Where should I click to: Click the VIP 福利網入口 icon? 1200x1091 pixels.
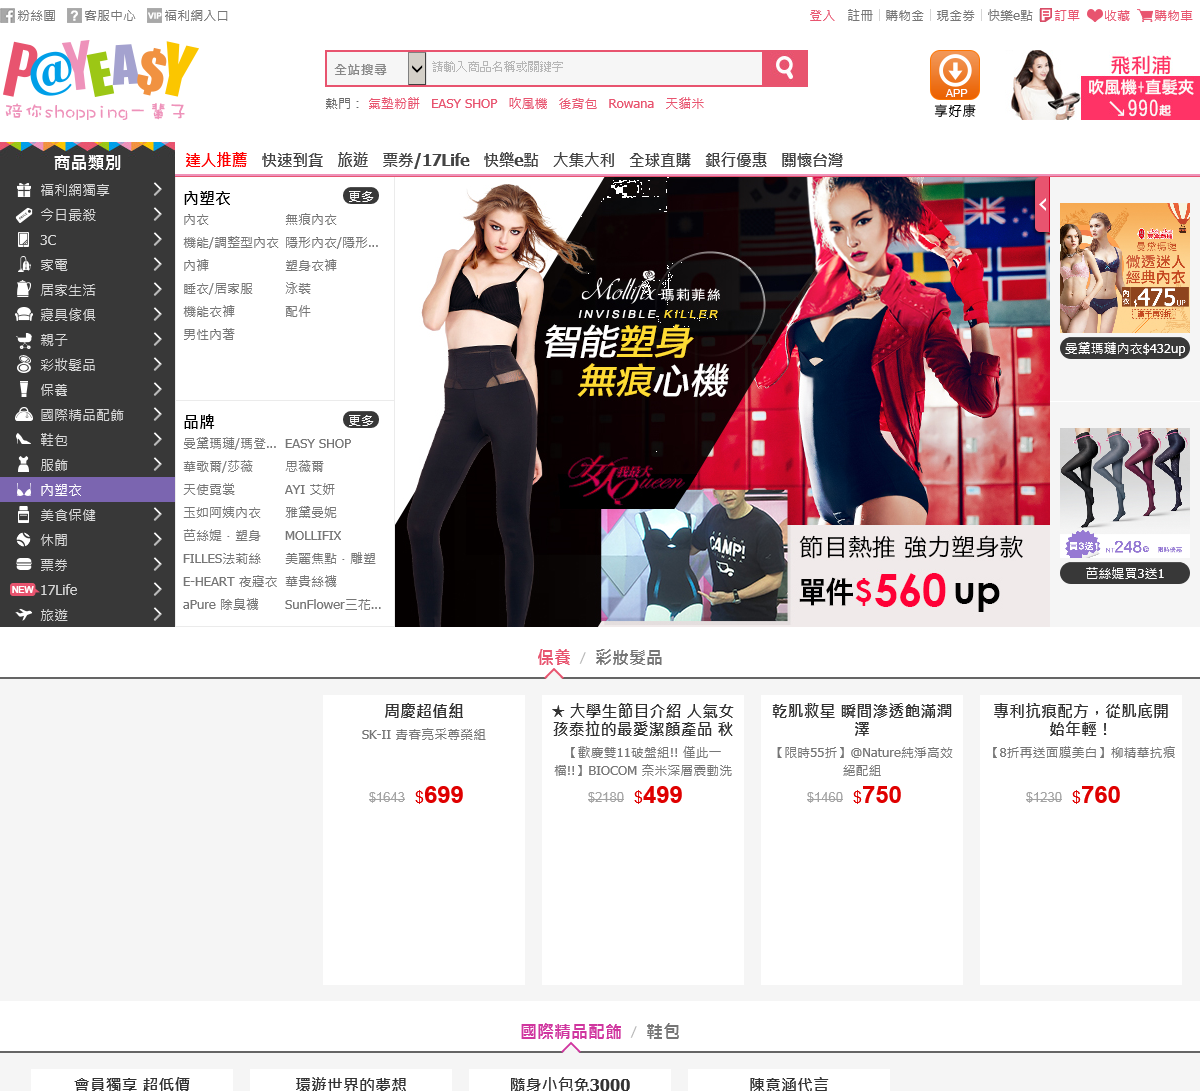(x=154, y=16)
